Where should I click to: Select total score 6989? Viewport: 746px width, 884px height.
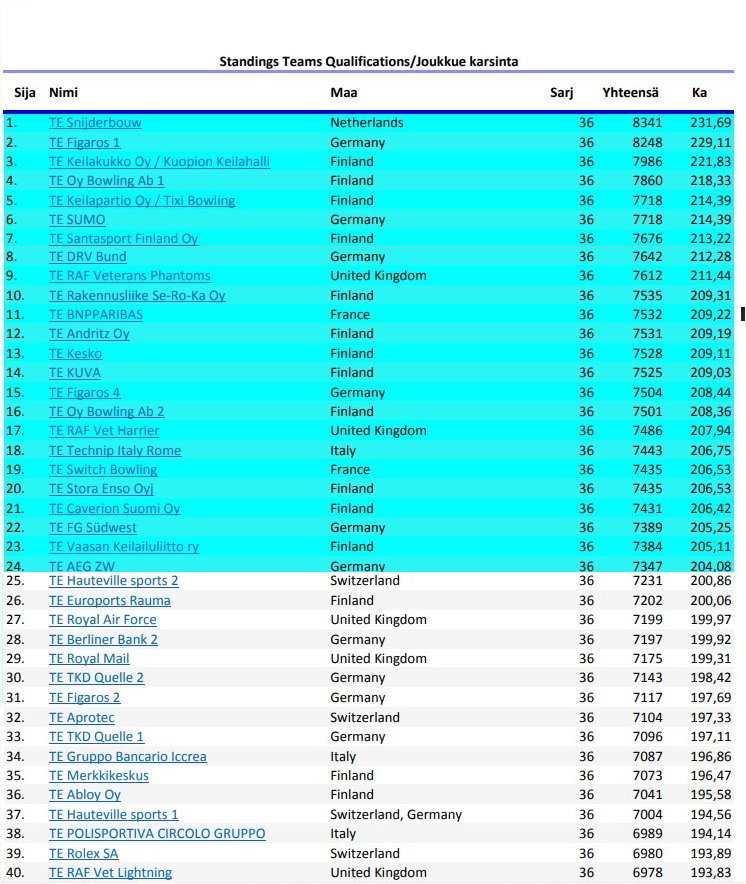tap(647, 834)
